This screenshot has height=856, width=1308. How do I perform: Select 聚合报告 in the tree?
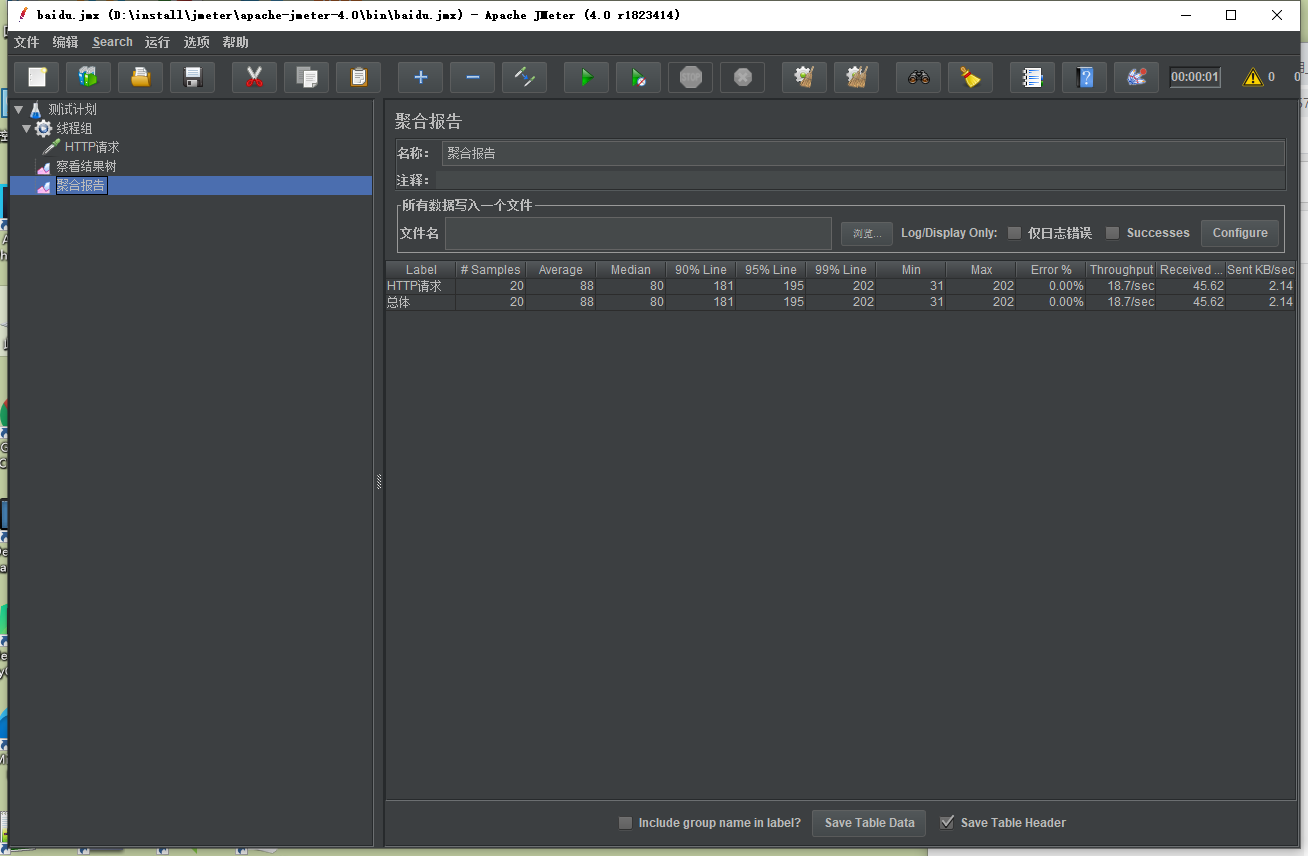81,185
